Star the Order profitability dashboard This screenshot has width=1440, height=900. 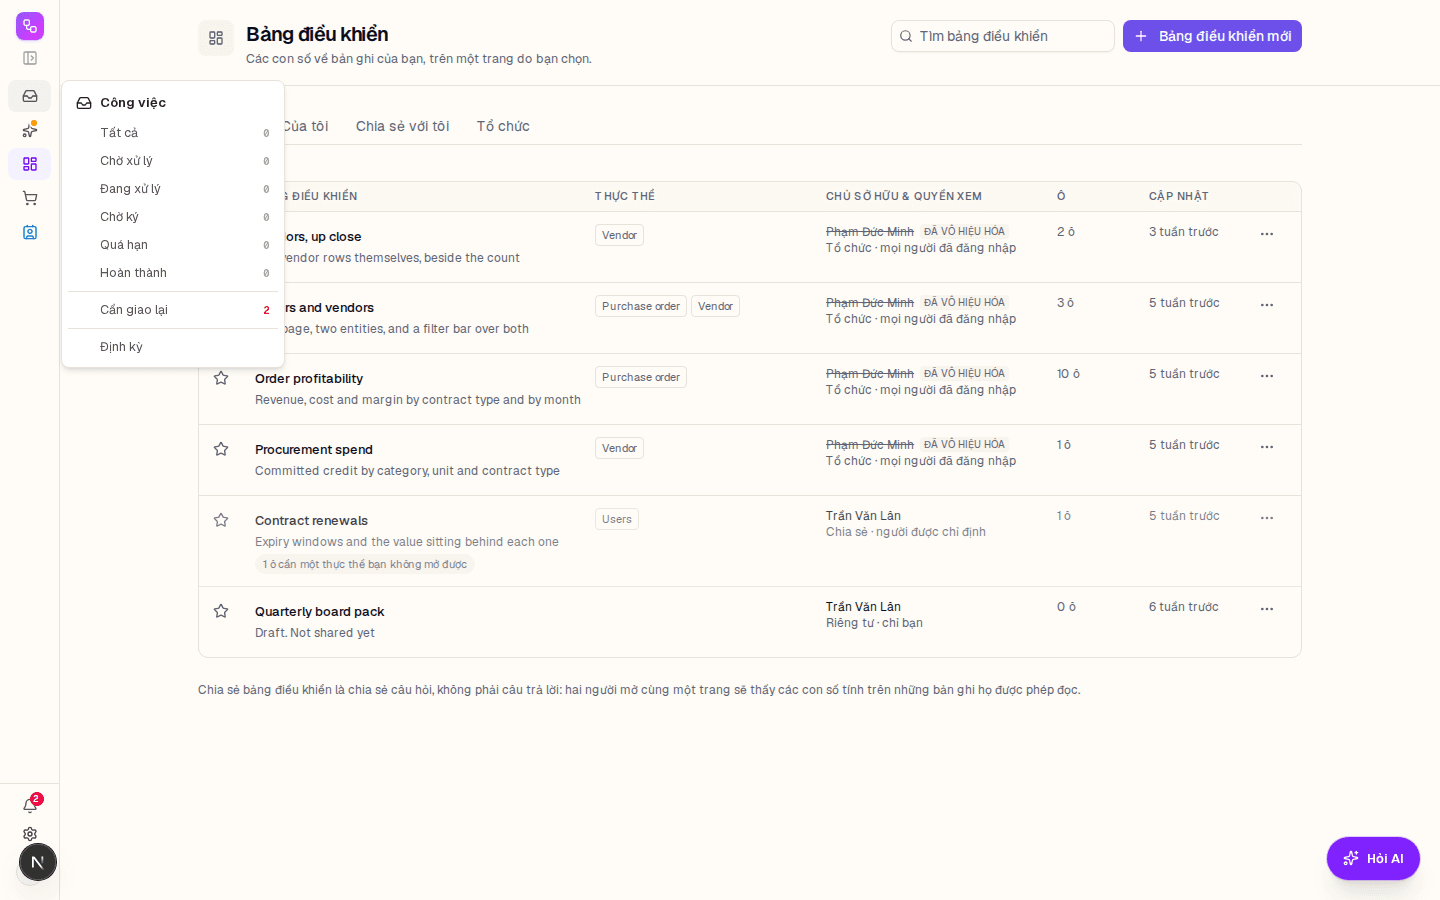pyautogui.click(x=221, y=378)
